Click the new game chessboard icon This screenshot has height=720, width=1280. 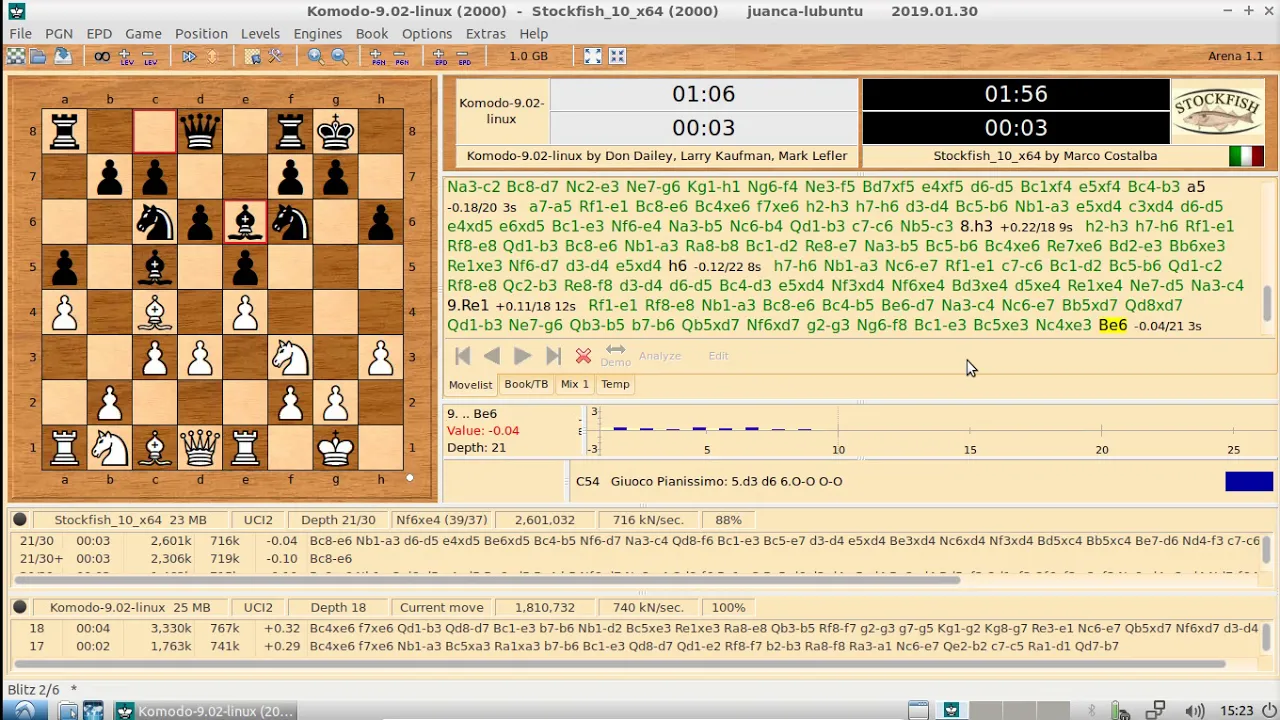tap(16, 57)
